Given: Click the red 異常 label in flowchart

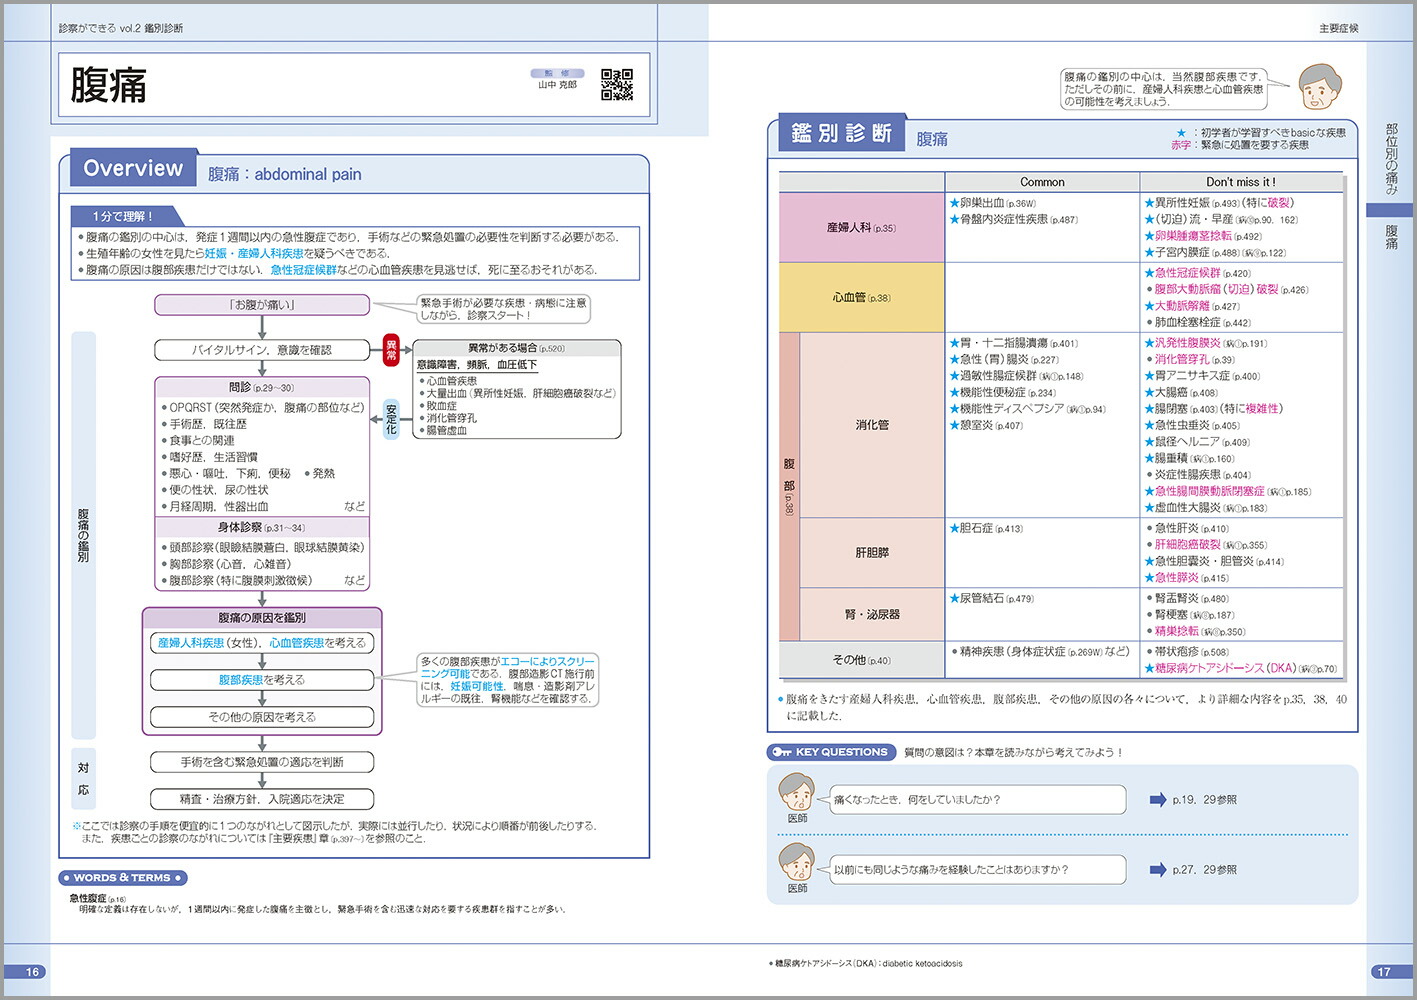Looking at the screenshot, I should pos(391,350).
